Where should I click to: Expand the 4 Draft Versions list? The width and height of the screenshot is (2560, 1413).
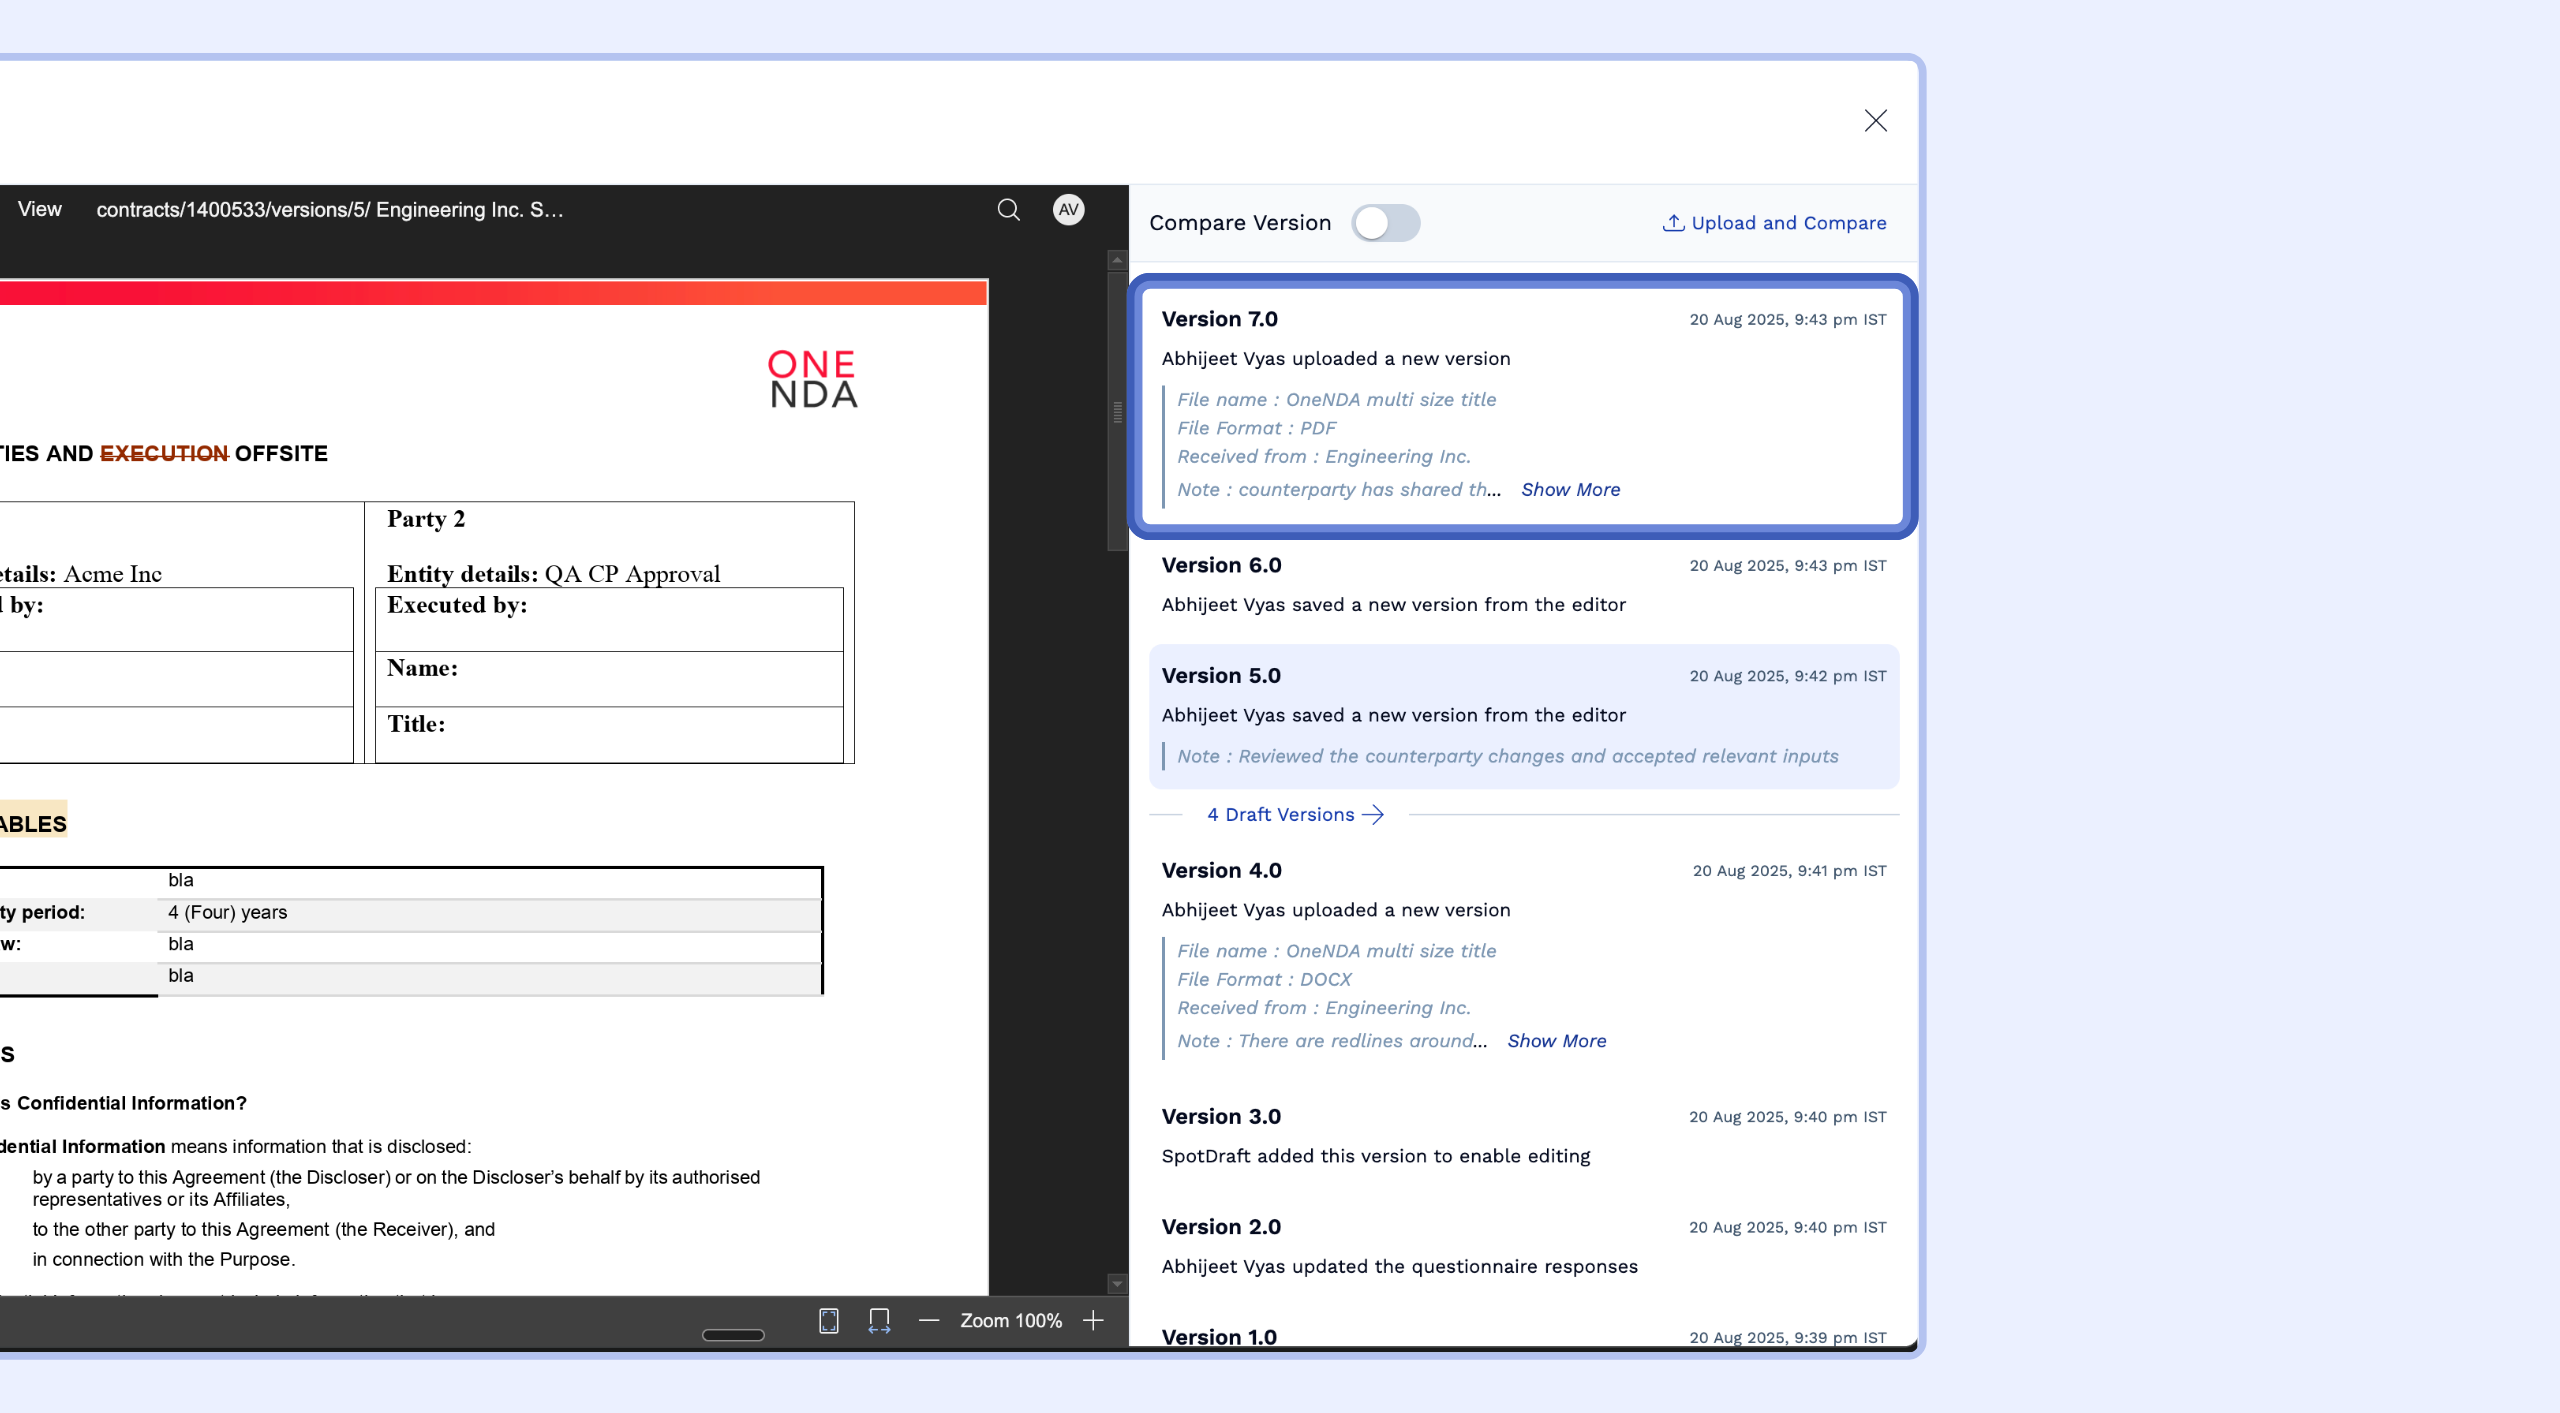1294,814
